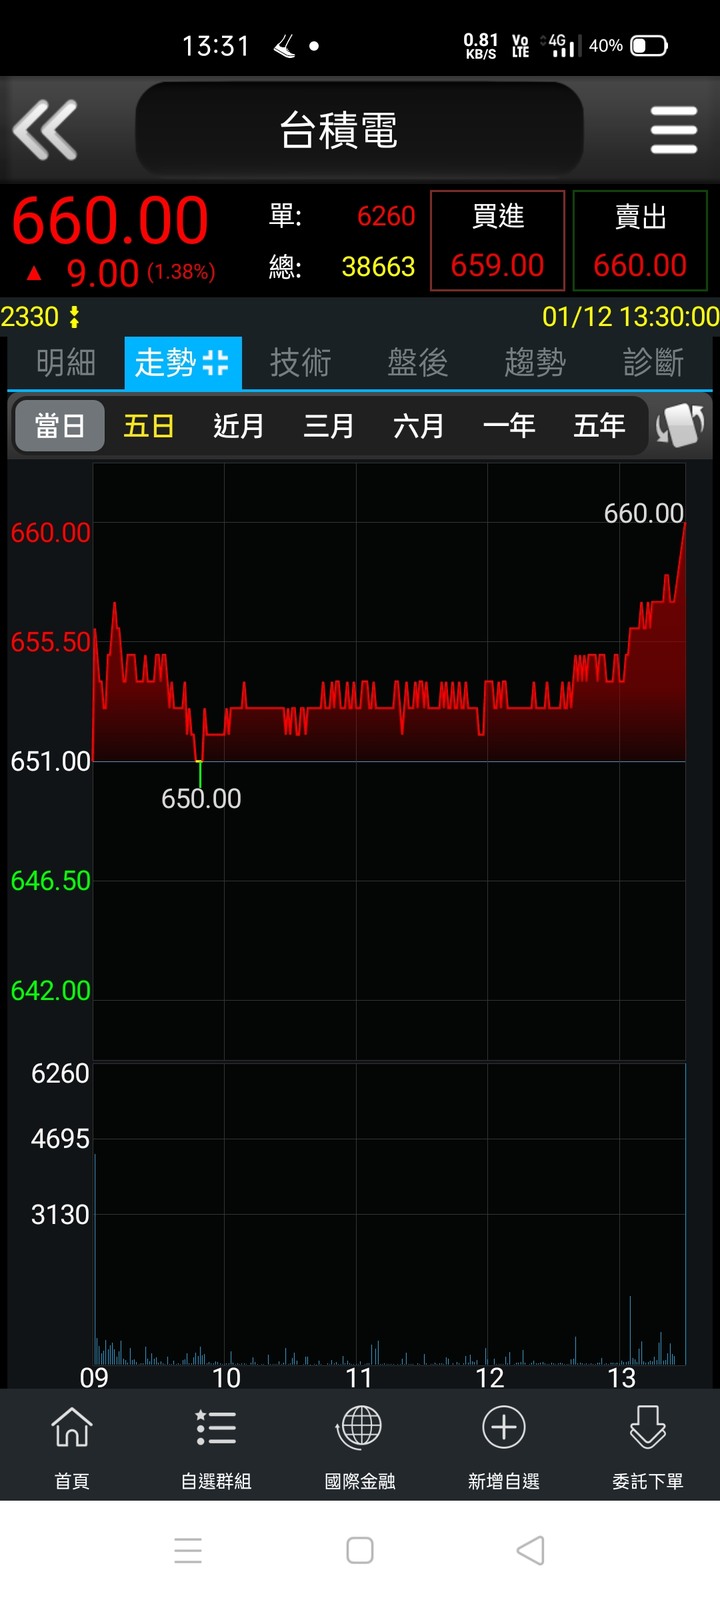
Task: Switch to the 技術 tab
Action: pyautogui.click(x=300, y=362)
